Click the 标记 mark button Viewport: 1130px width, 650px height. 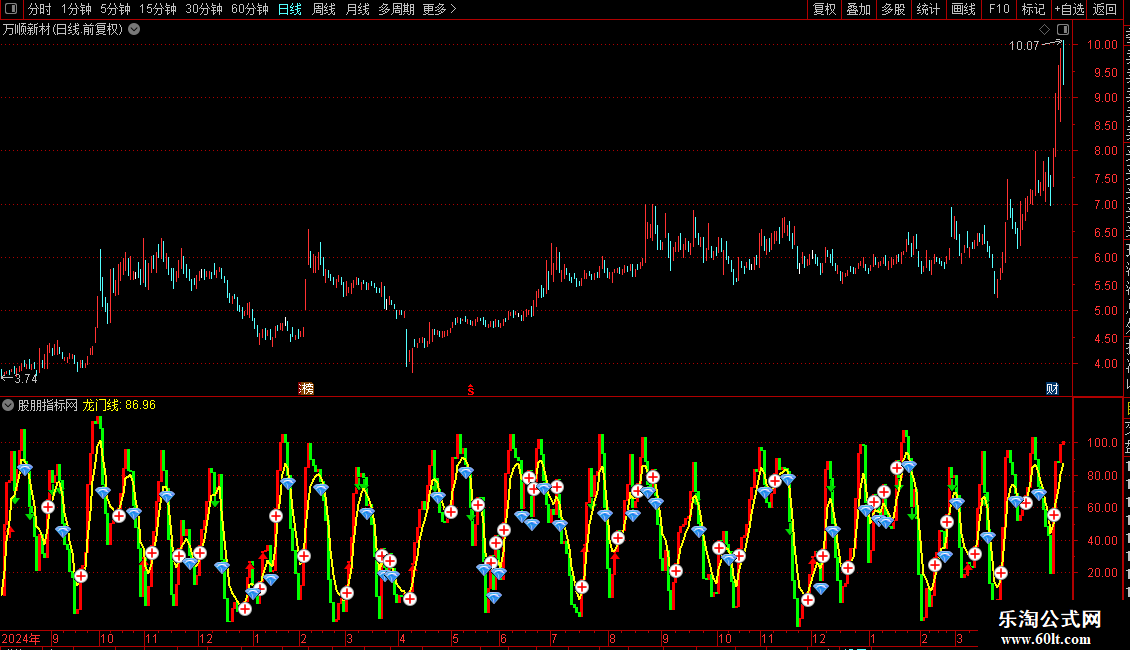1033,9
